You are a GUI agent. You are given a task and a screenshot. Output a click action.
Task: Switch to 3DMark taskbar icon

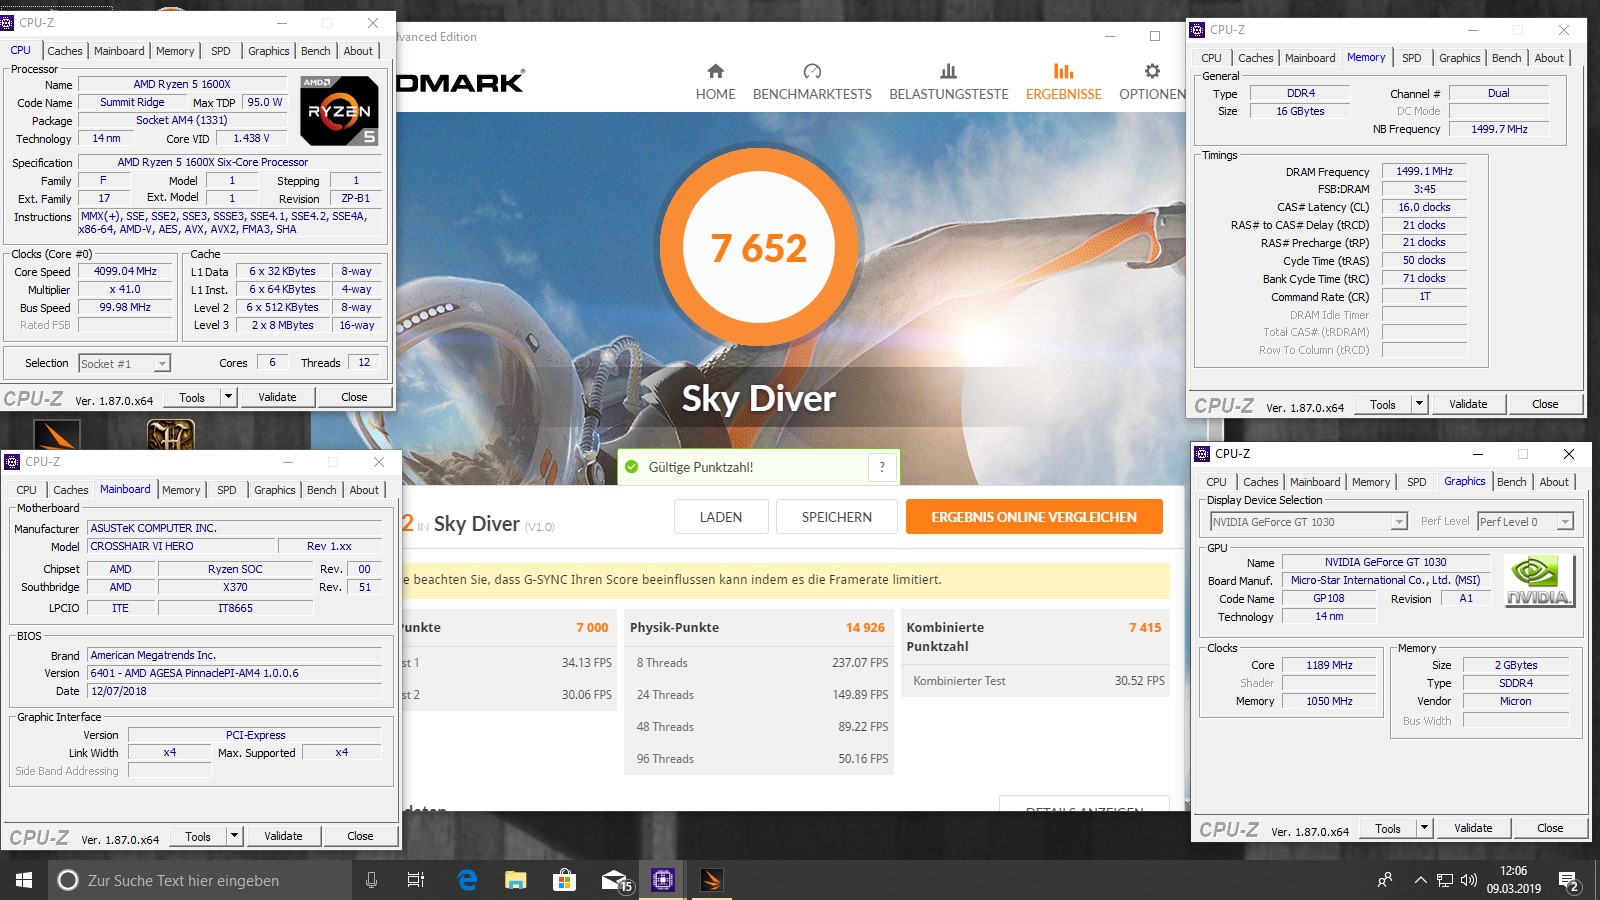point(712,880)
